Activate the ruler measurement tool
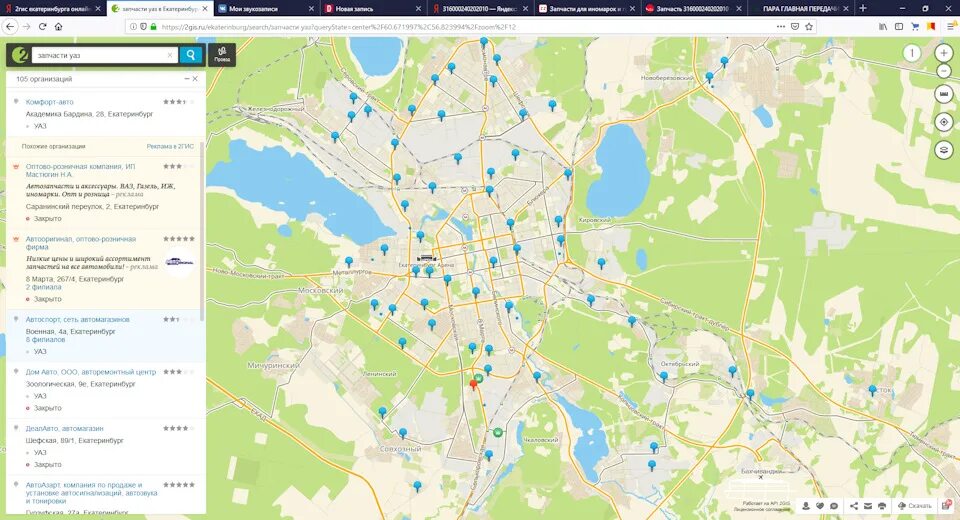Viewport: 960px width, 520px height. click(943, 94)
